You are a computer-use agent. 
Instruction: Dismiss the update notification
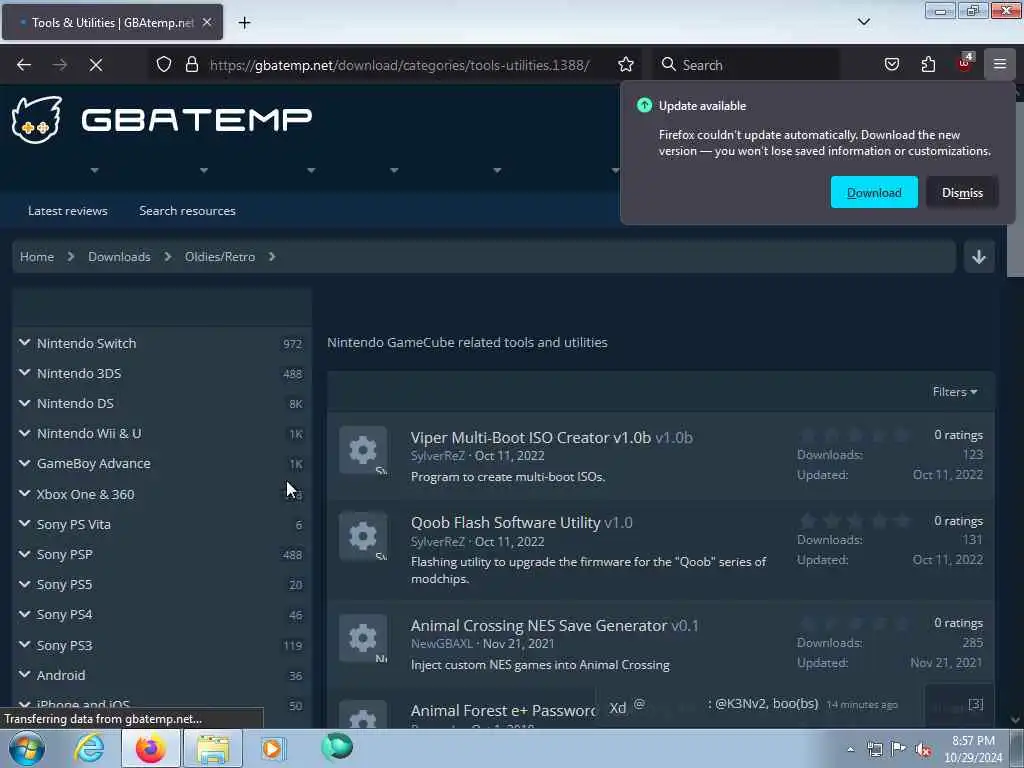pyautogui.click(x=962, y=192)
